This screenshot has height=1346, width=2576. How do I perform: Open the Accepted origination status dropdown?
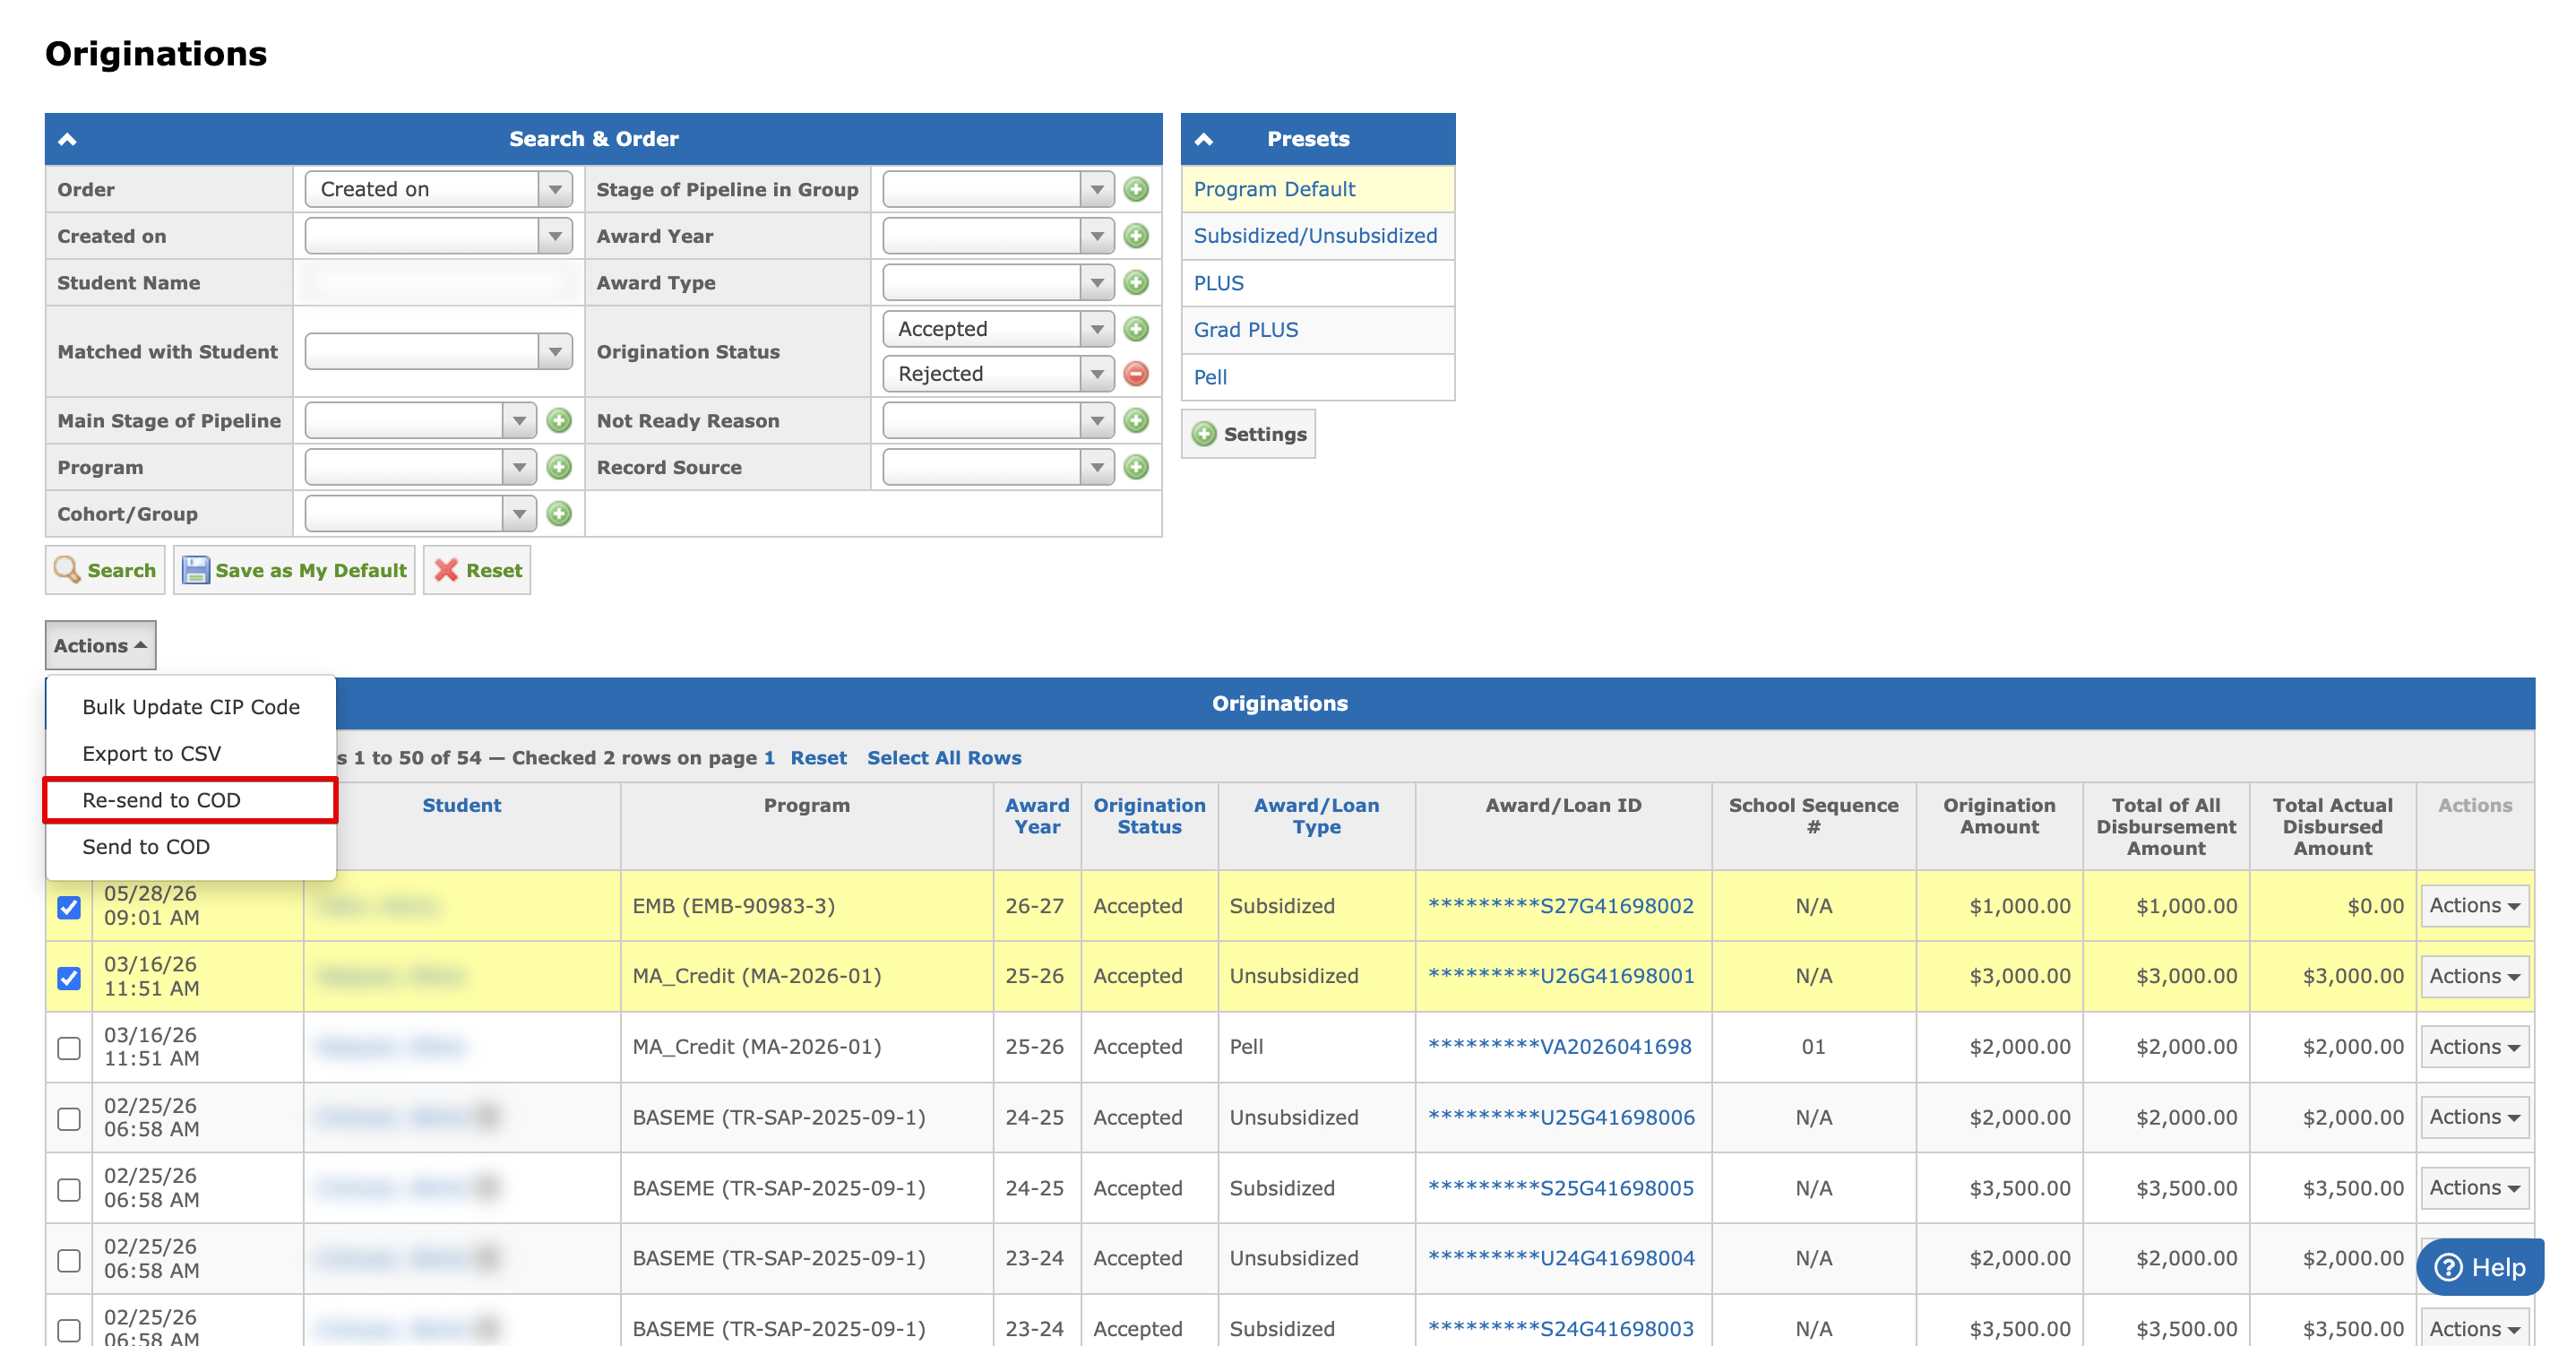click(x=998, y=329)
